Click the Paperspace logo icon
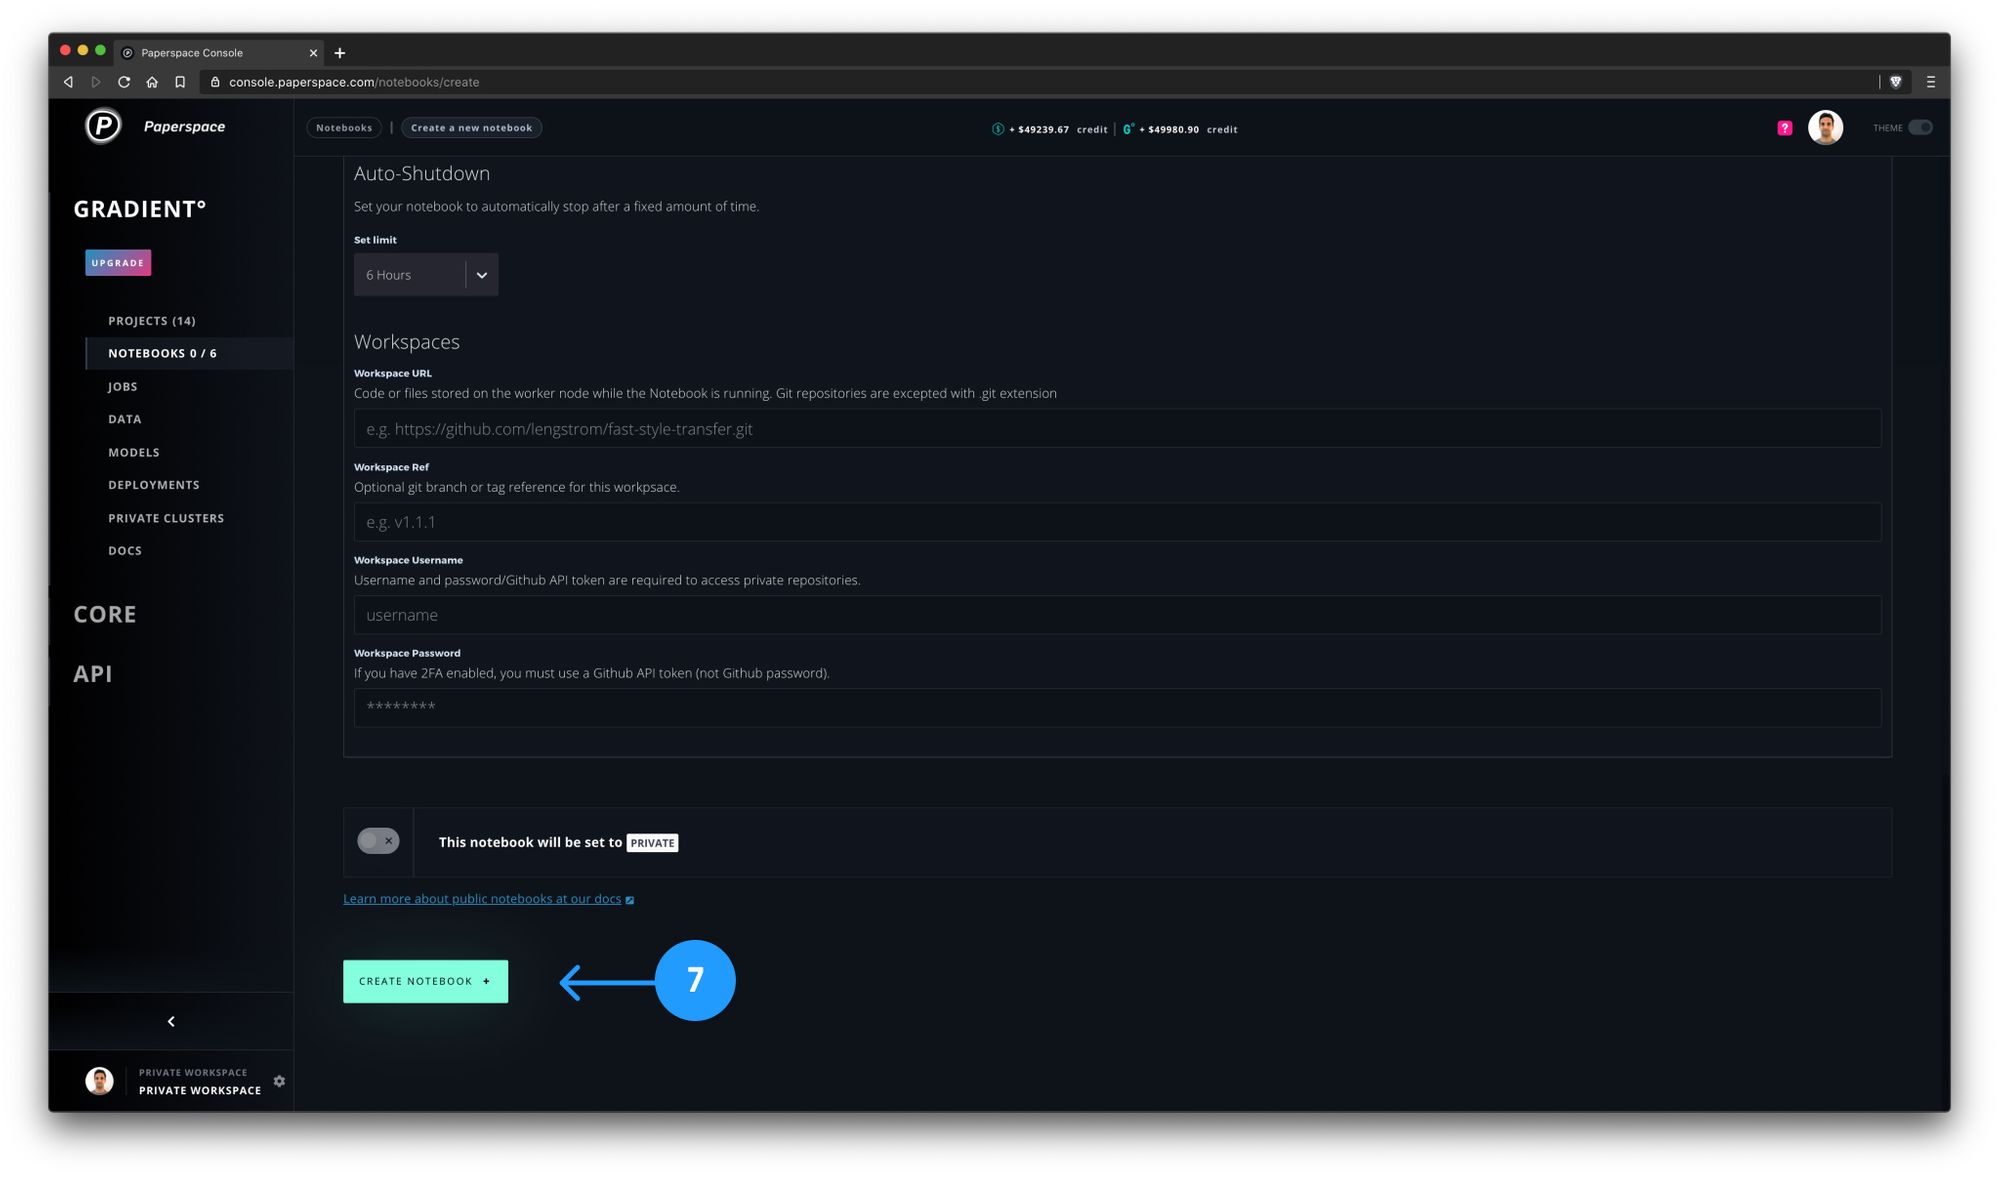Viewport: 2000px width, 1178px height. [103, 126]
